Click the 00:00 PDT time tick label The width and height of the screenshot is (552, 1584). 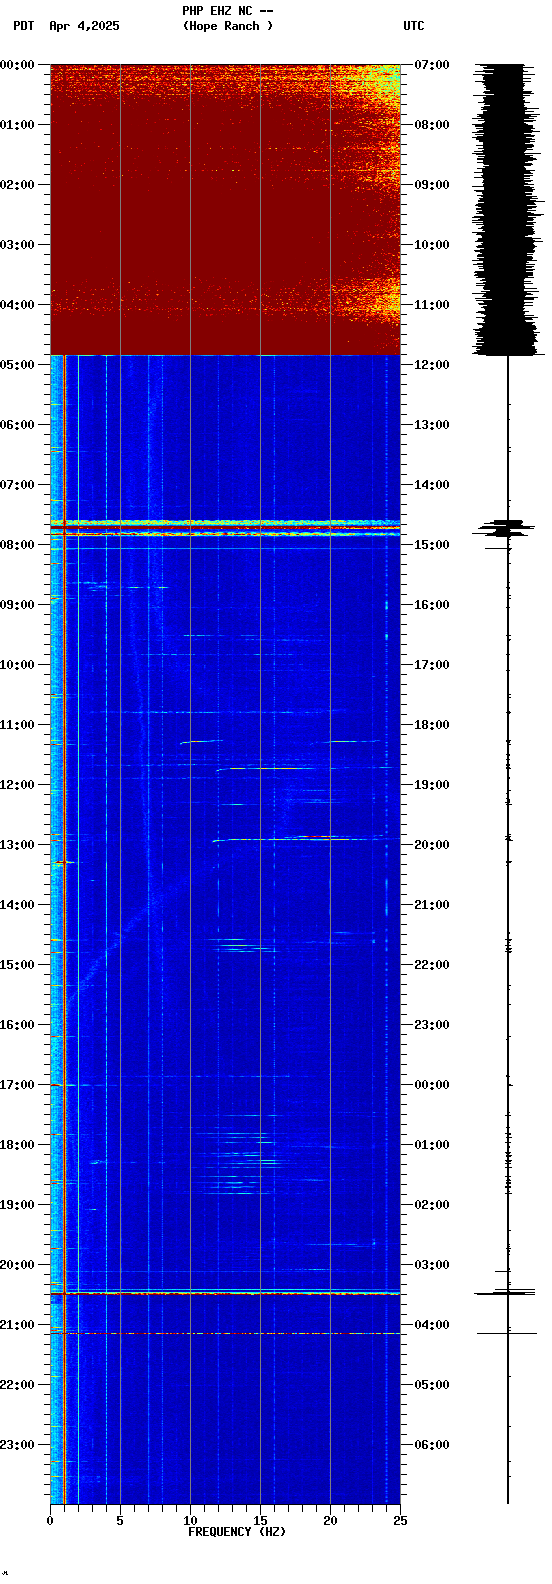click(18, 64)
